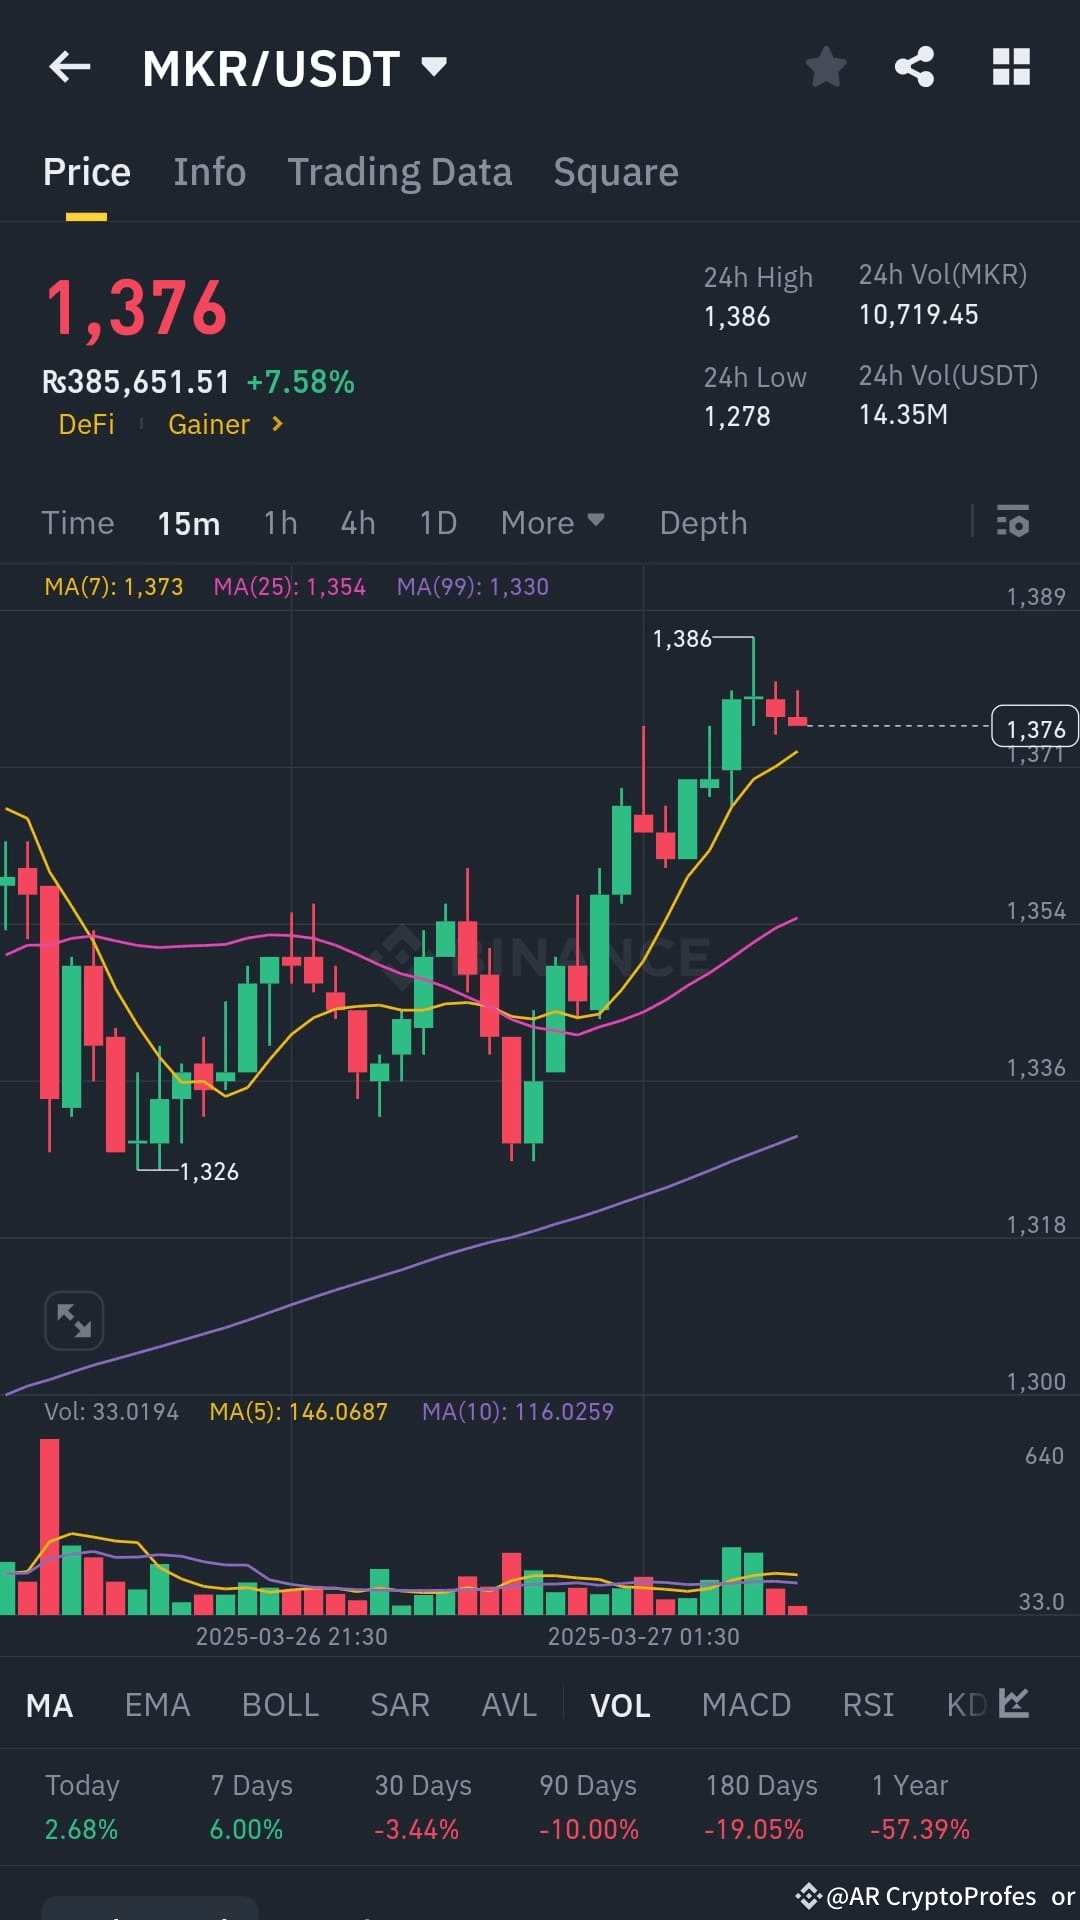Switch to the Trading Data tab
The image size is (1080, 1920).
pos(399,171)
